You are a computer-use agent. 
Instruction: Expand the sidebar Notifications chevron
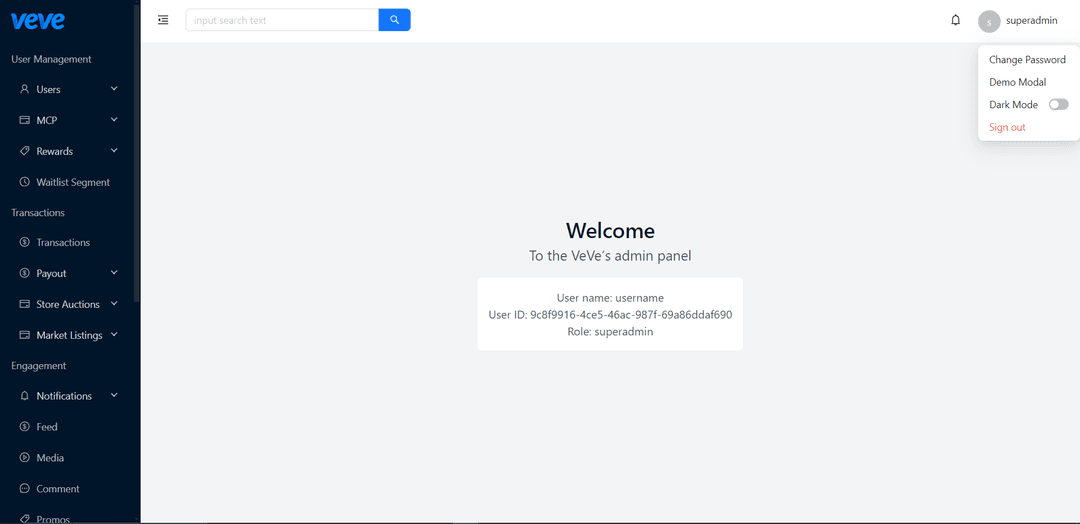[x=114, y=395]
